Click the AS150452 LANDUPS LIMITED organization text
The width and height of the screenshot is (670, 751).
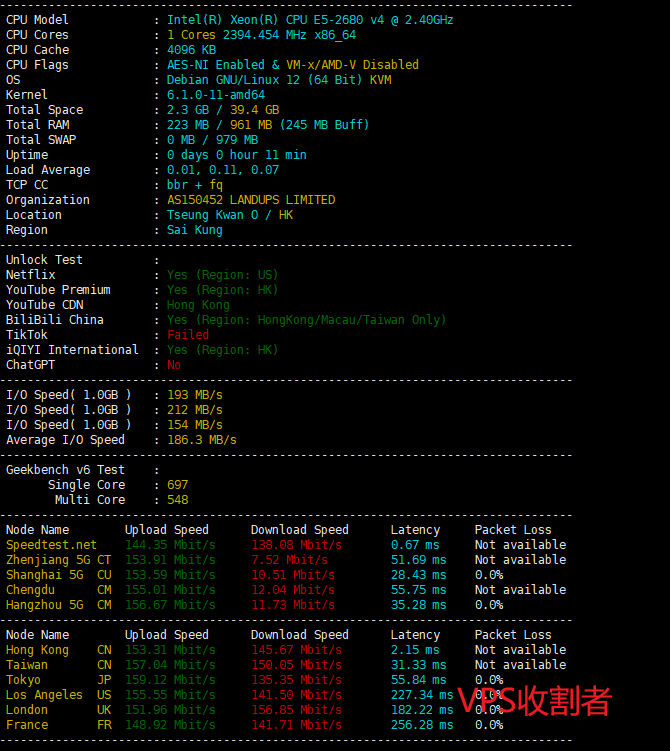pyautogui.click(x=251, y=200)
